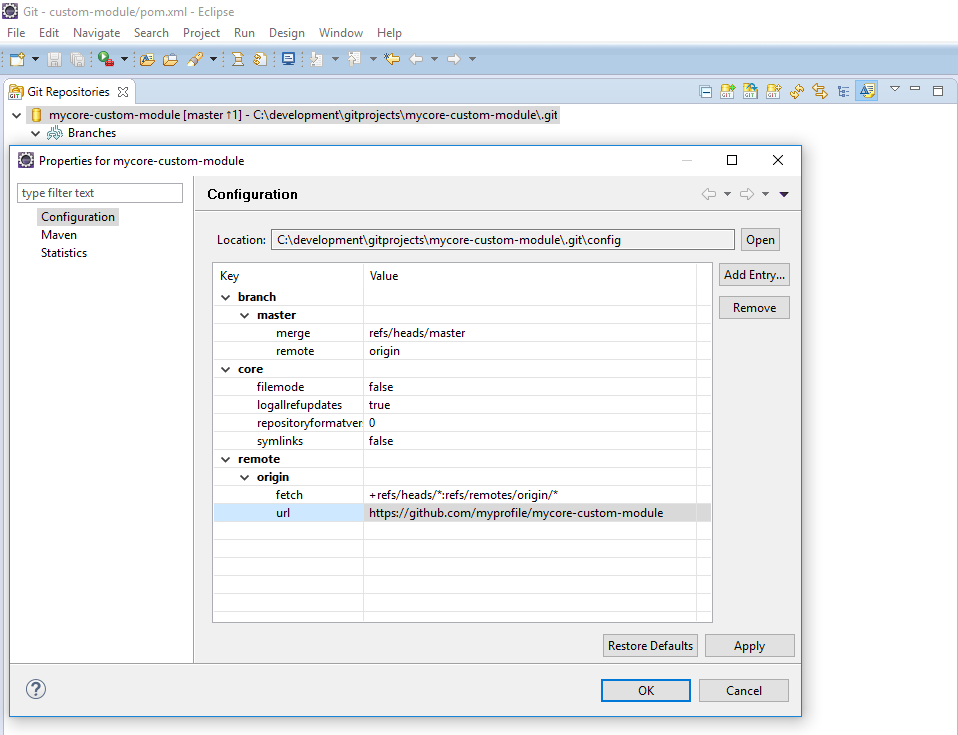
Task: Click the New wizard toolbar icon
Action: 17,59
